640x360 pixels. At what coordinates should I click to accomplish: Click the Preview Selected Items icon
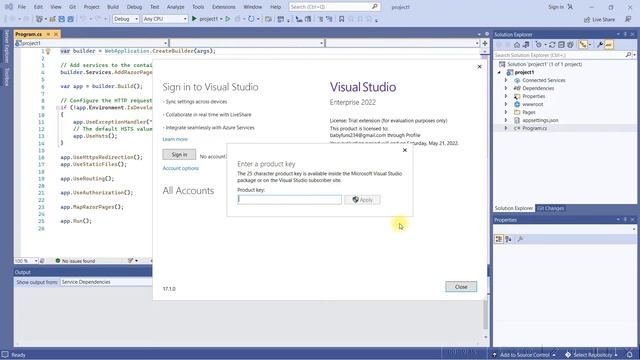pyautogui.click(x=609, y=45)
